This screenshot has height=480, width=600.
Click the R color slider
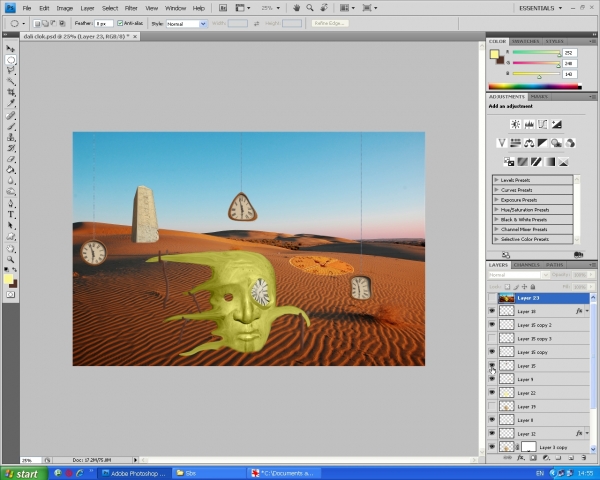tap(536, 52)
